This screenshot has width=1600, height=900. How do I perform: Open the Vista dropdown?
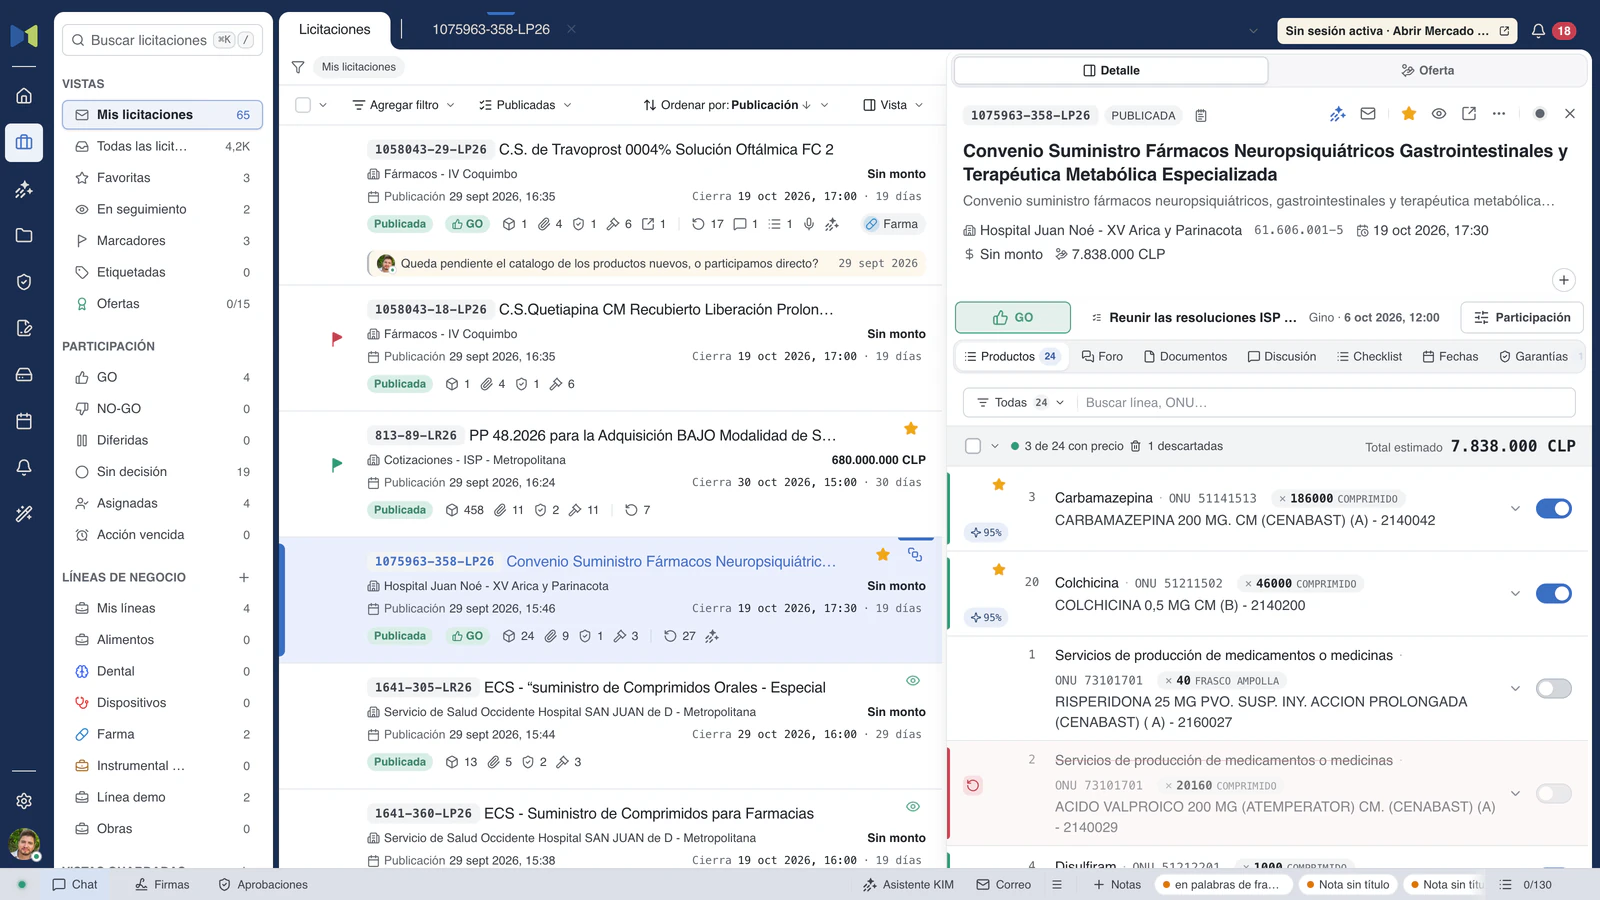pyautogui.click(x=893, y=105)
